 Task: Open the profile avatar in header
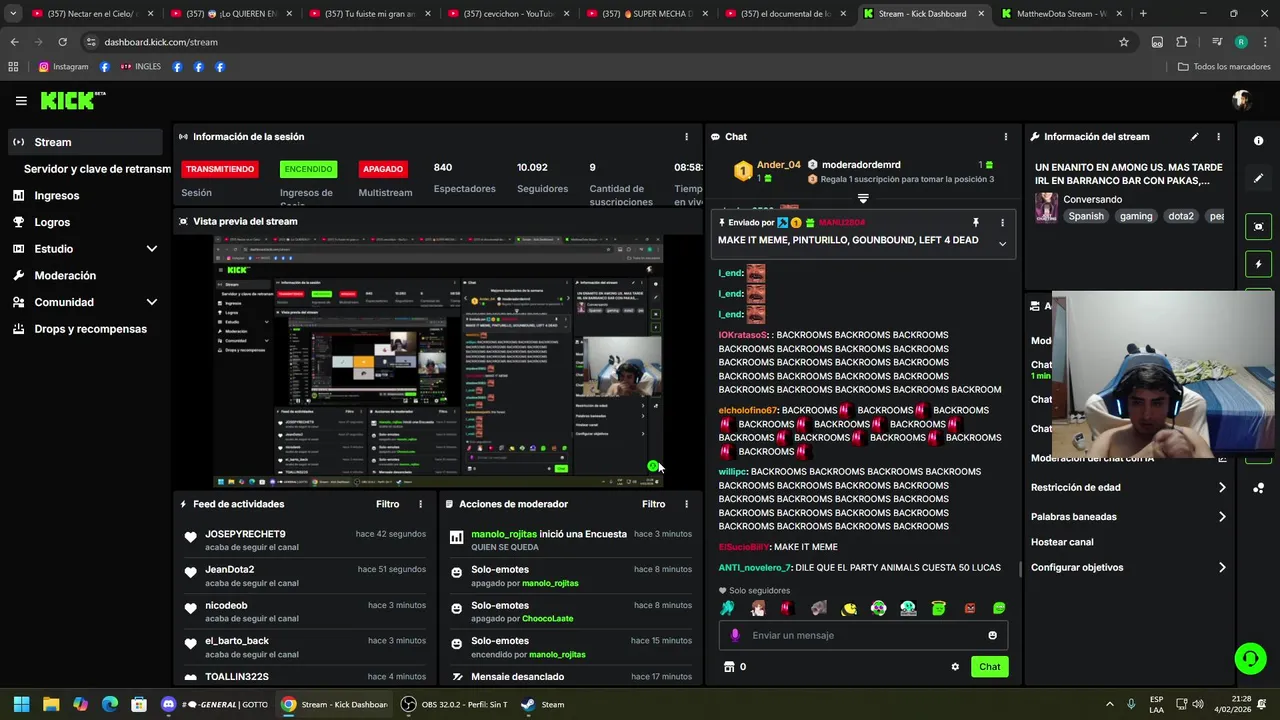click(x=1242, y=100)
